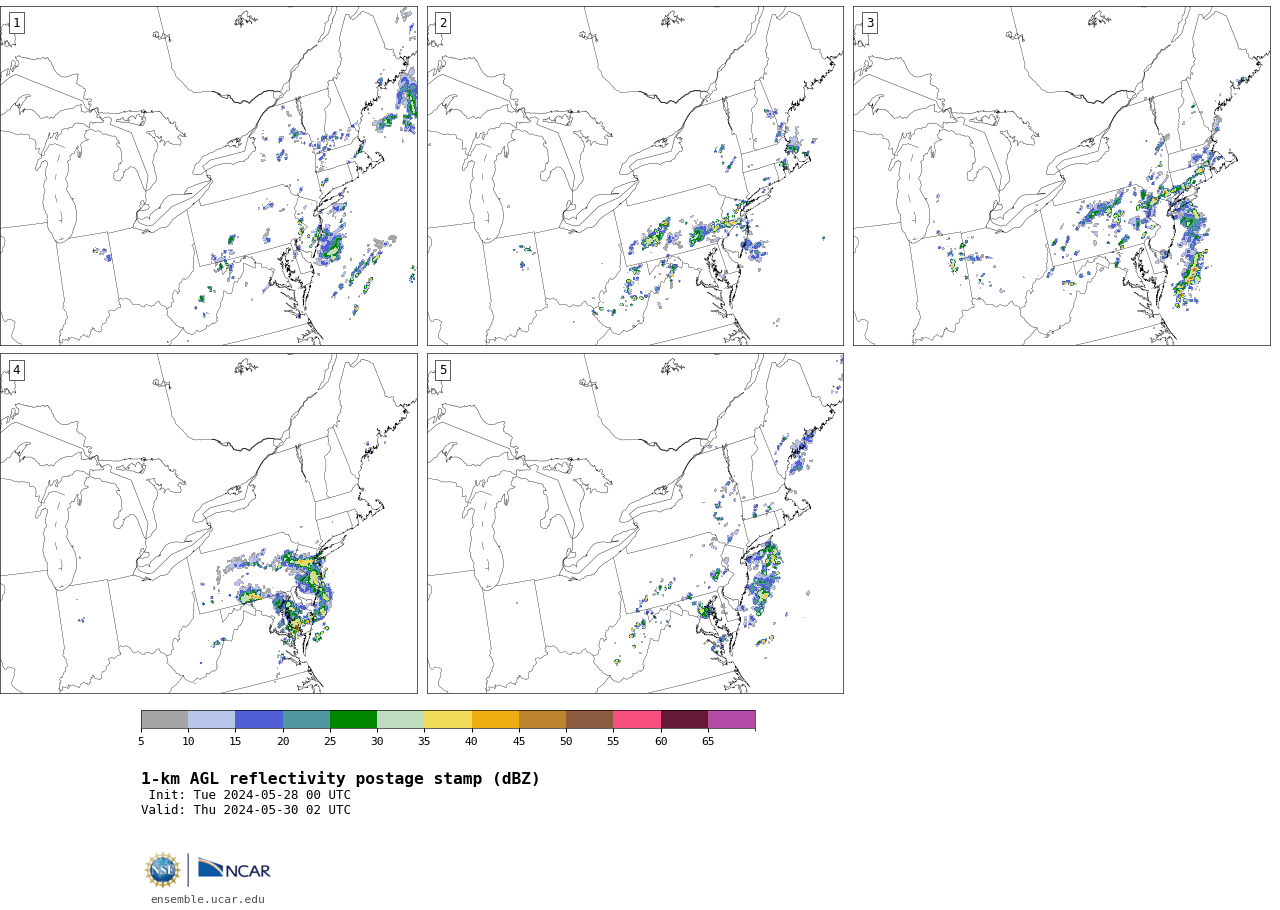Open ensemble member 1 reflectivity map
1280x910 pixels.
coord(208,176)
